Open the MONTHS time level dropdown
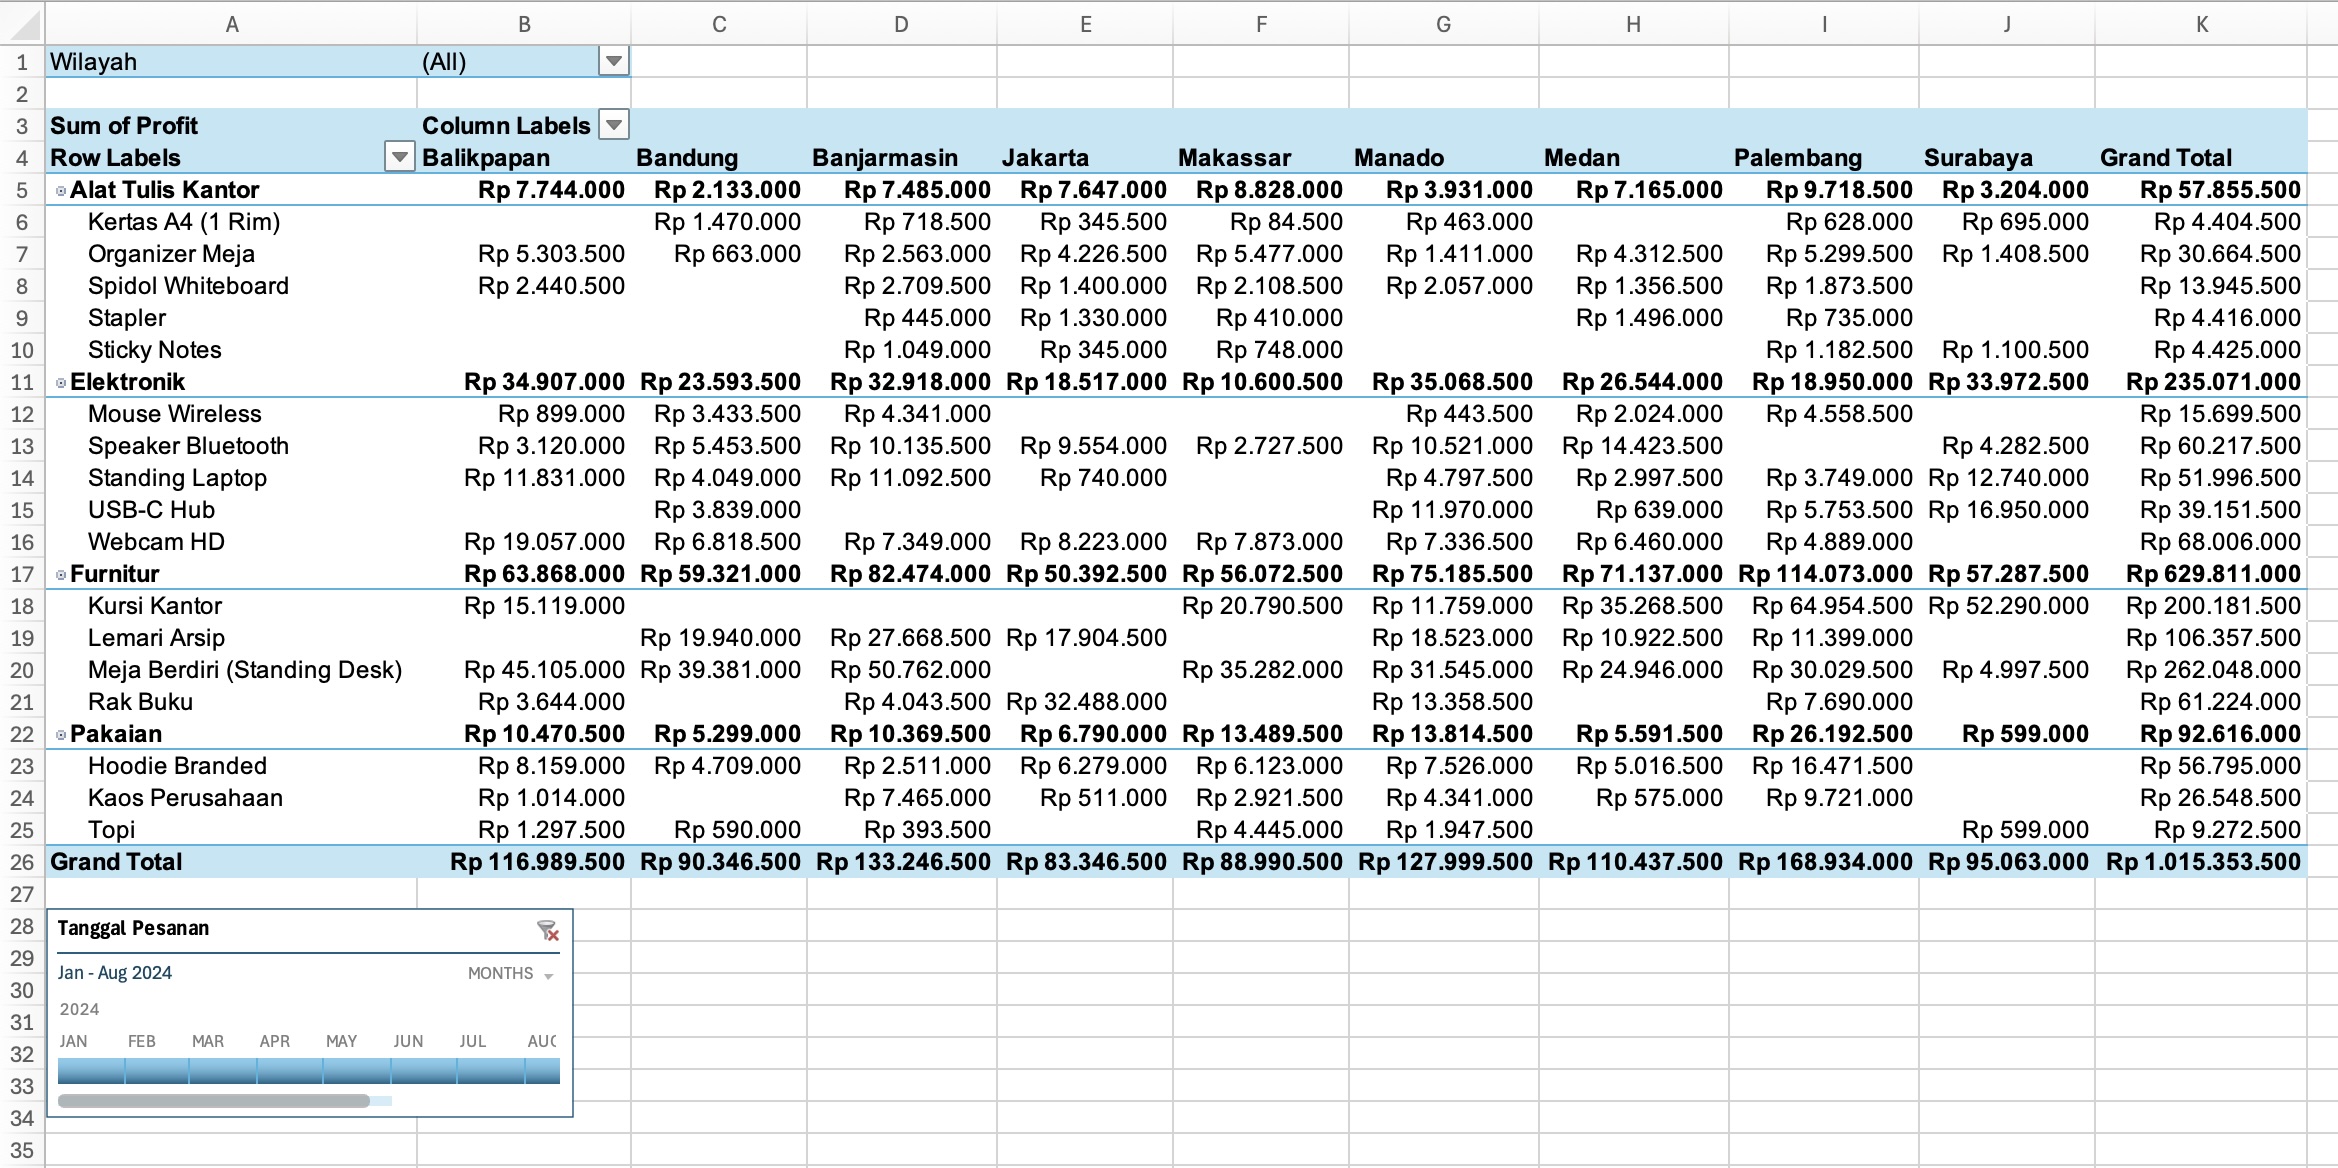 [x=510, y=974]
